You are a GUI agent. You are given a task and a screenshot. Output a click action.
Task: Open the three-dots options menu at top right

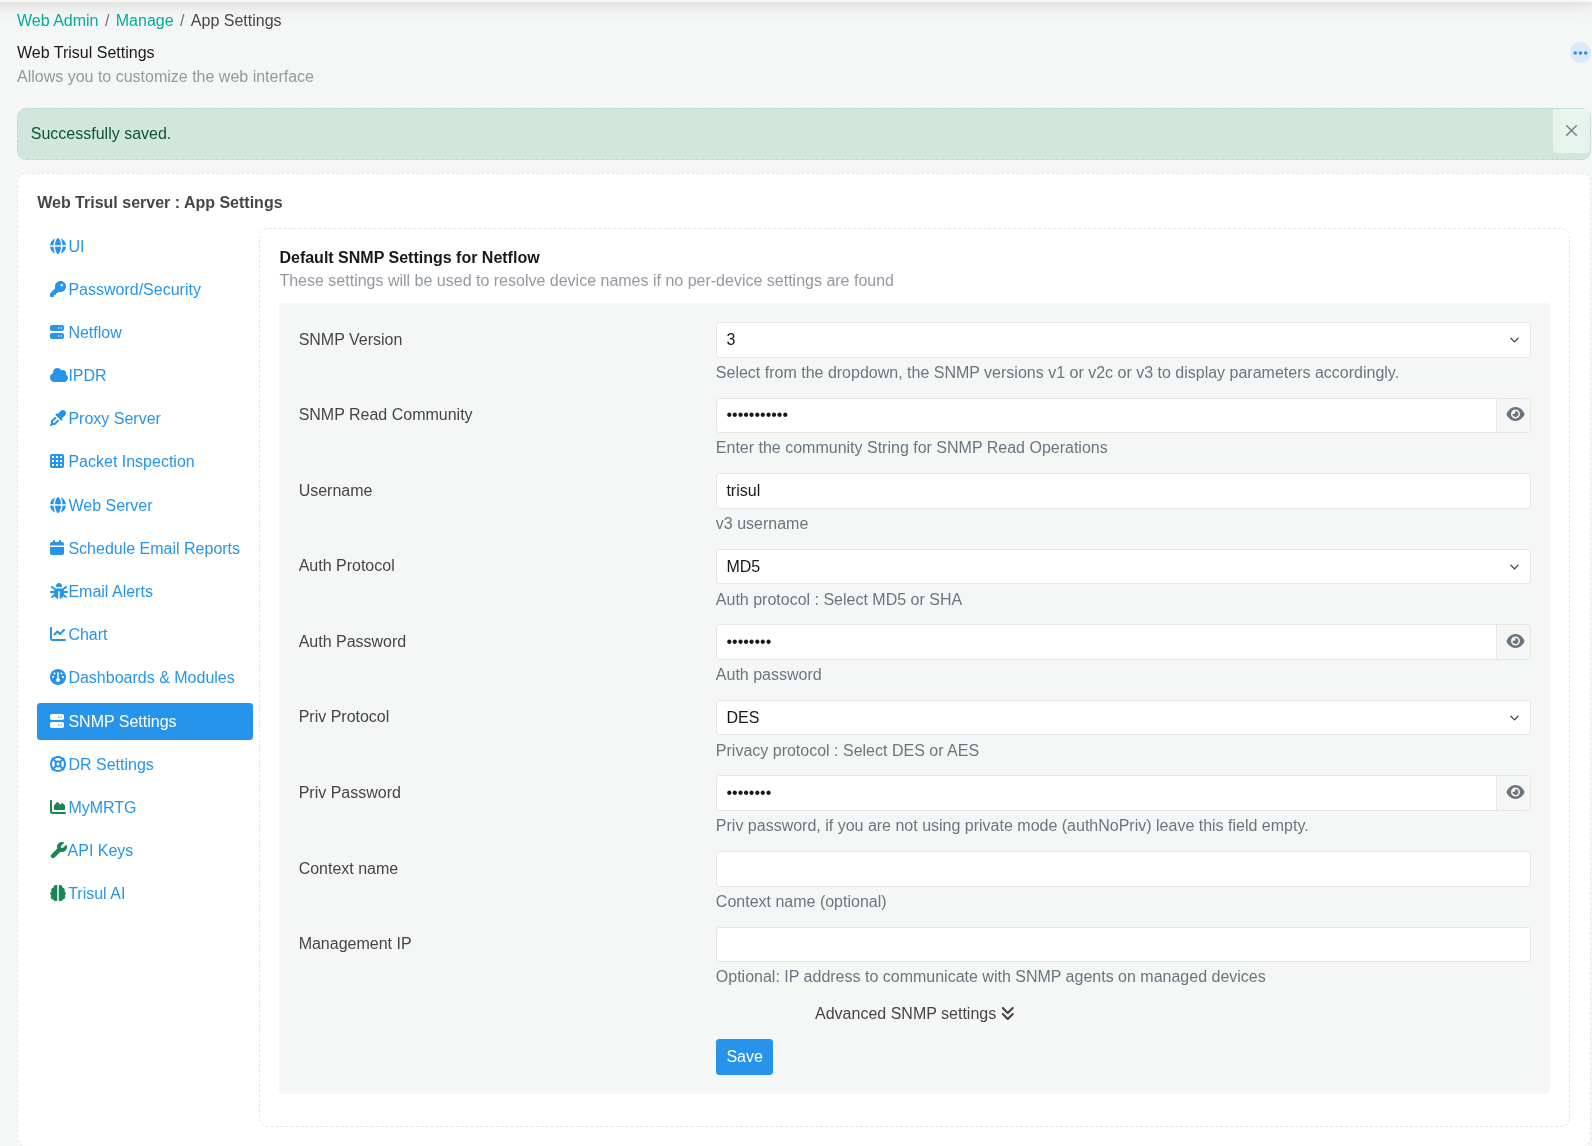[1580, 53]
